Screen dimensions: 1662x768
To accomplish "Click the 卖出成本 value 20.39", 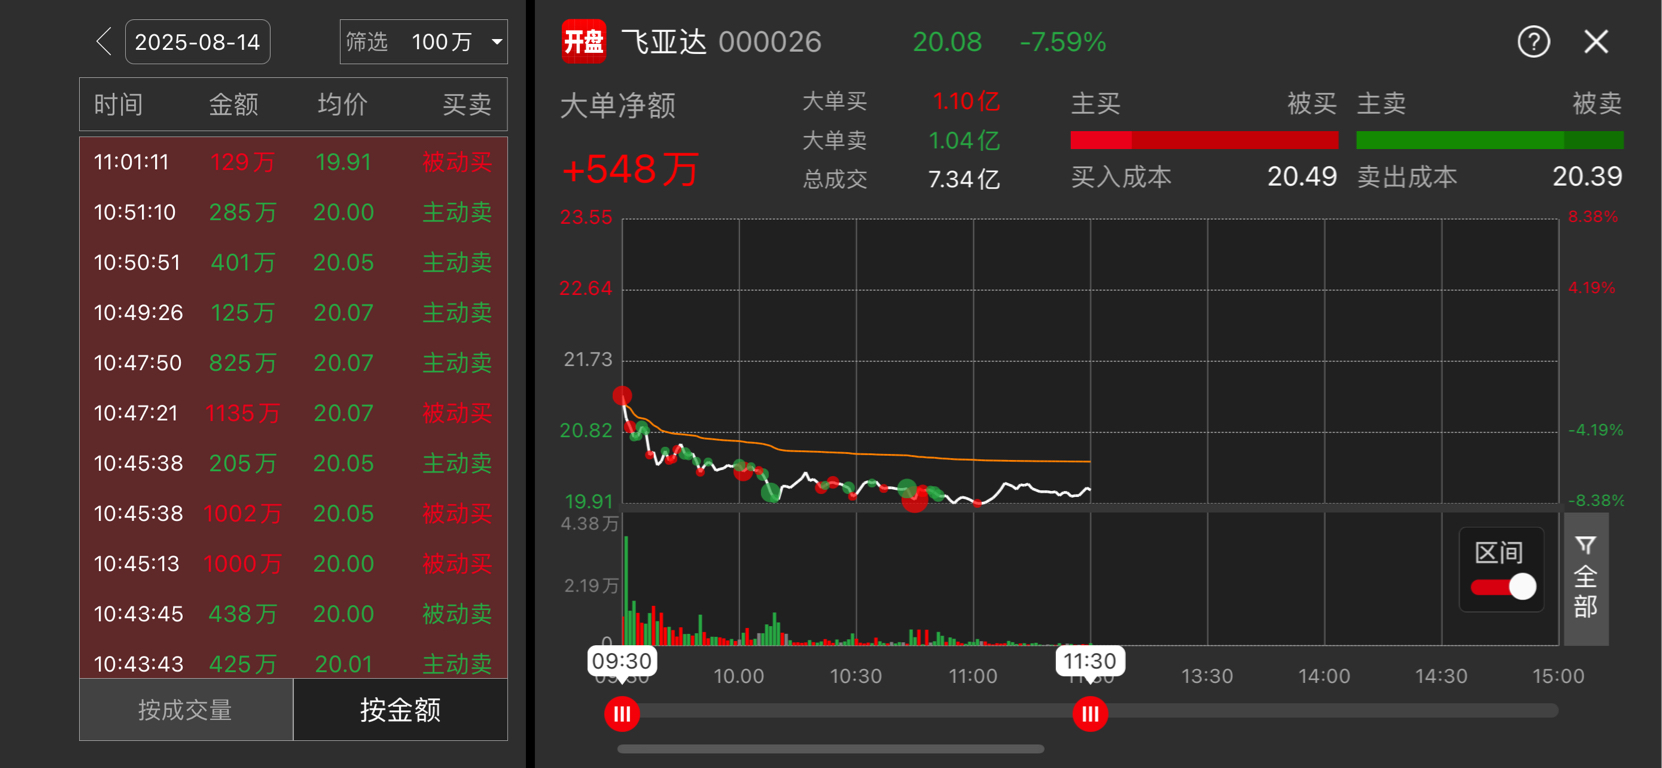I will [1587, 177].
